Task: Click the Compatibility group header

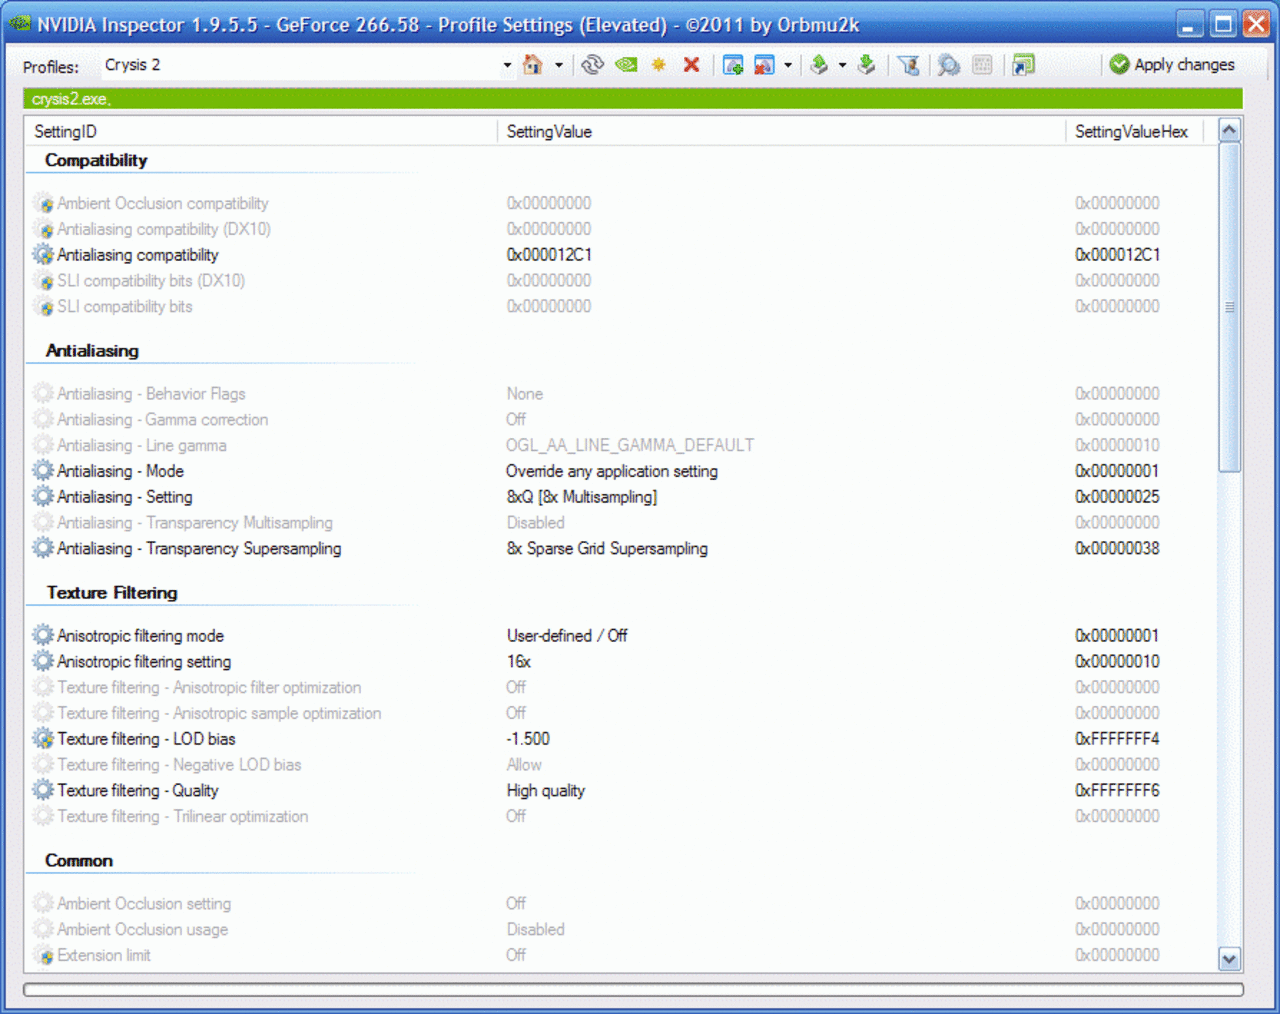Action: (x=96, y=160)
